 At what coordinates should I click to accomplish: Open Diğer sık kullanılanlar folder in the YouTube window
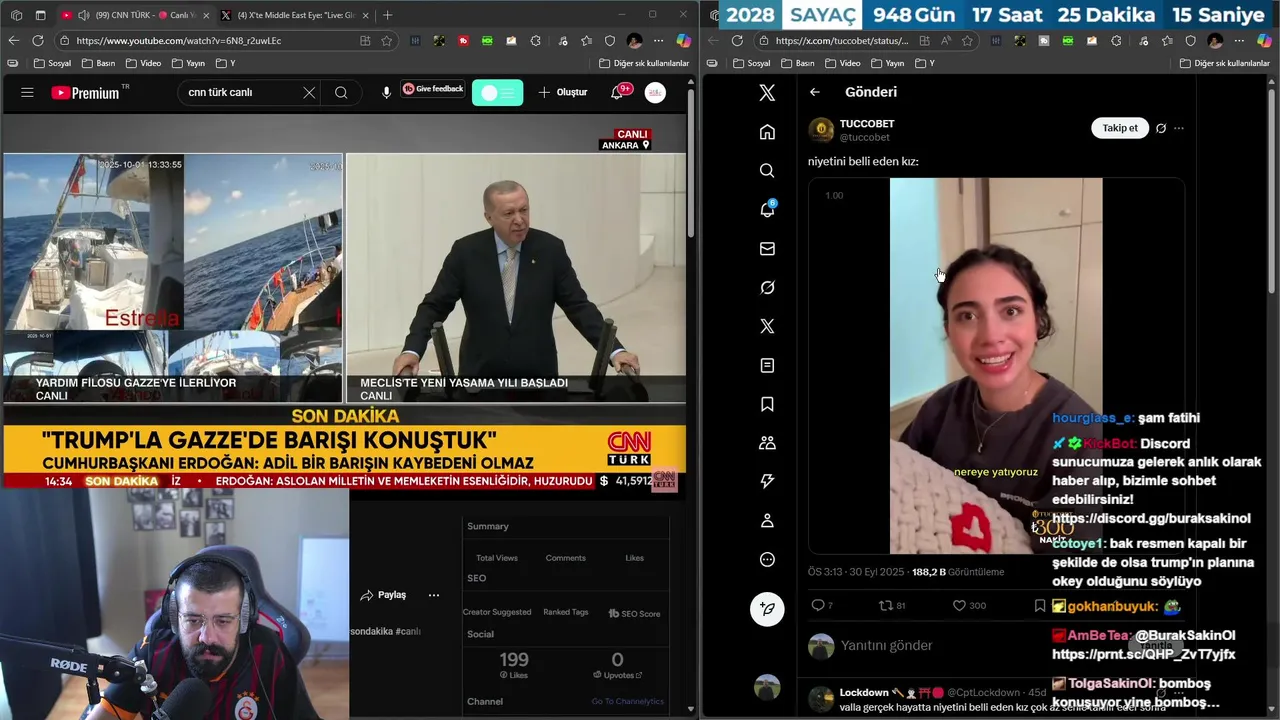pyautogui.click(x=644, y=63)
